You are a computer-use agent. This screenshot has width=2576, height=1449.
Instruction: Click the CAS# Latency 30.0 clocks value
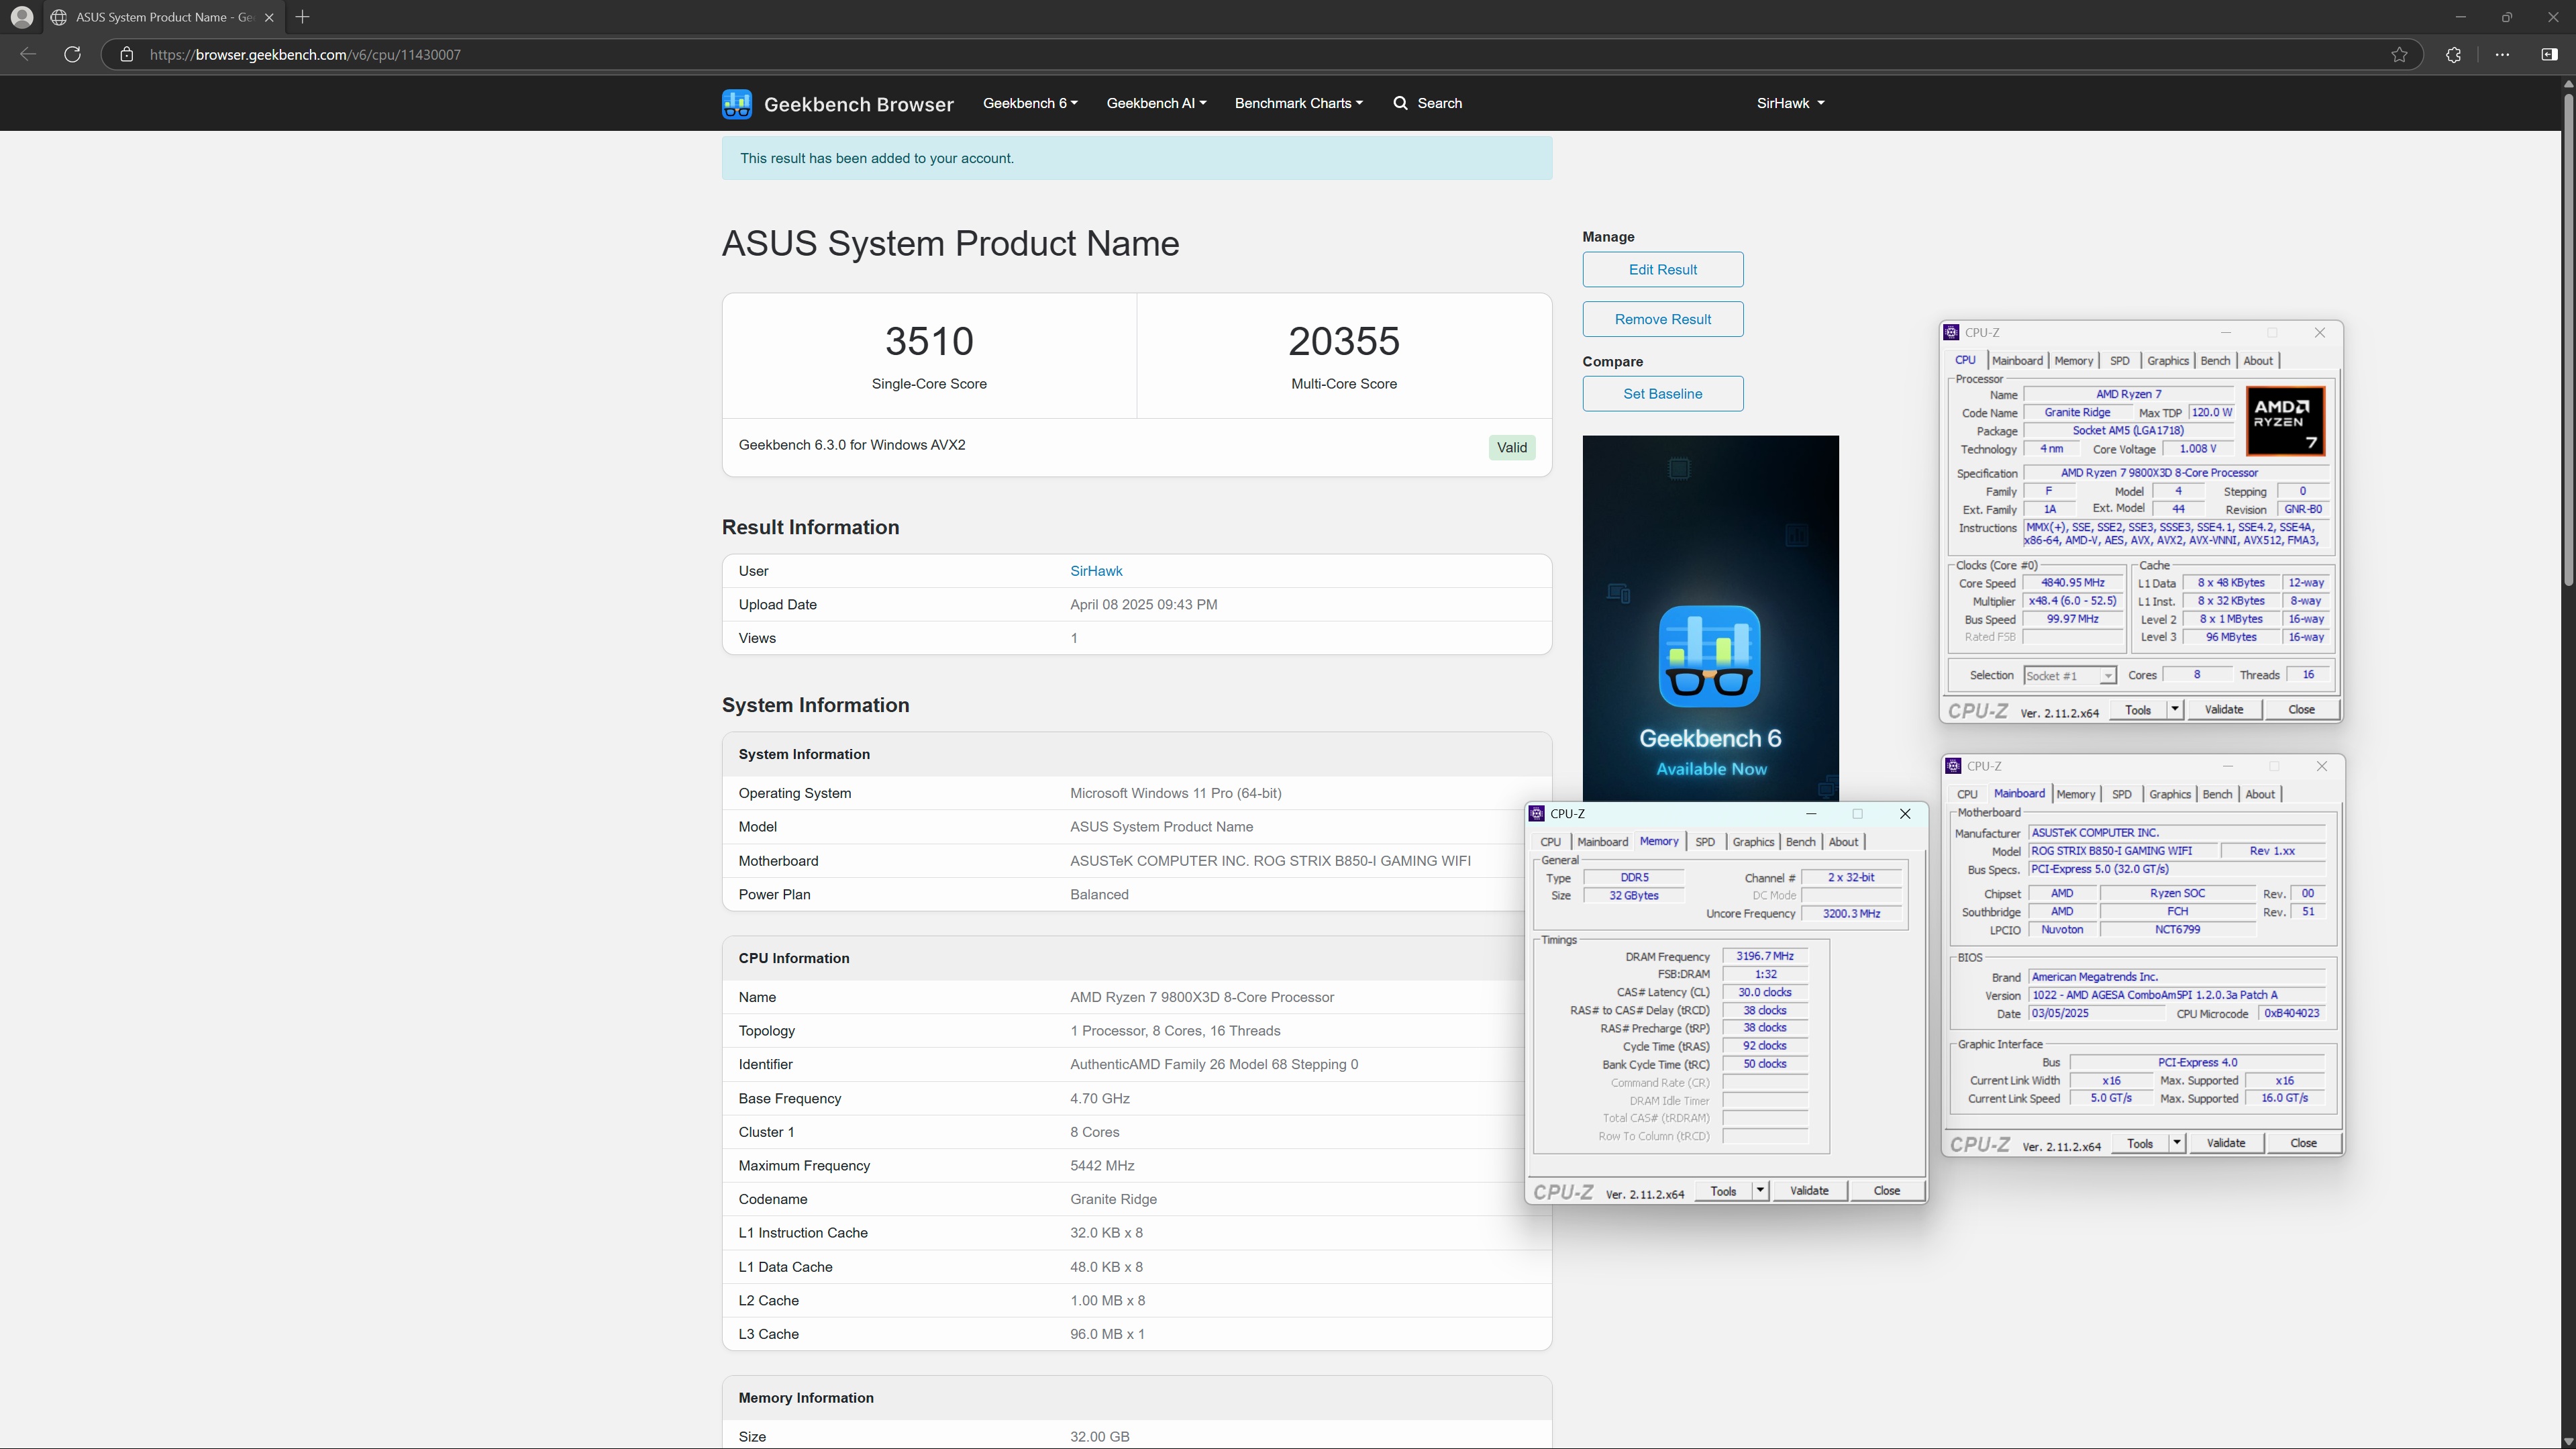pyautogui.click(x=1764, y=993)
